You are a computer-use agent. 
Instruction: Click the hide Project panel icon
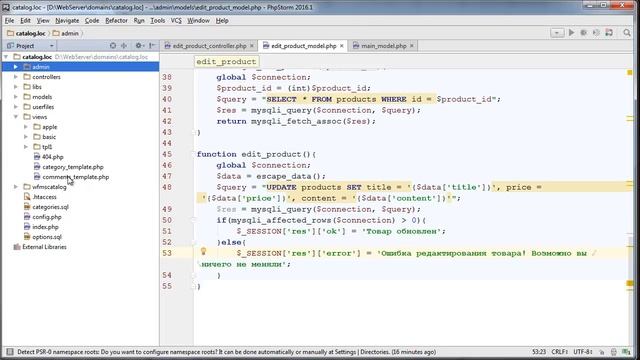(x=152, y=46)
